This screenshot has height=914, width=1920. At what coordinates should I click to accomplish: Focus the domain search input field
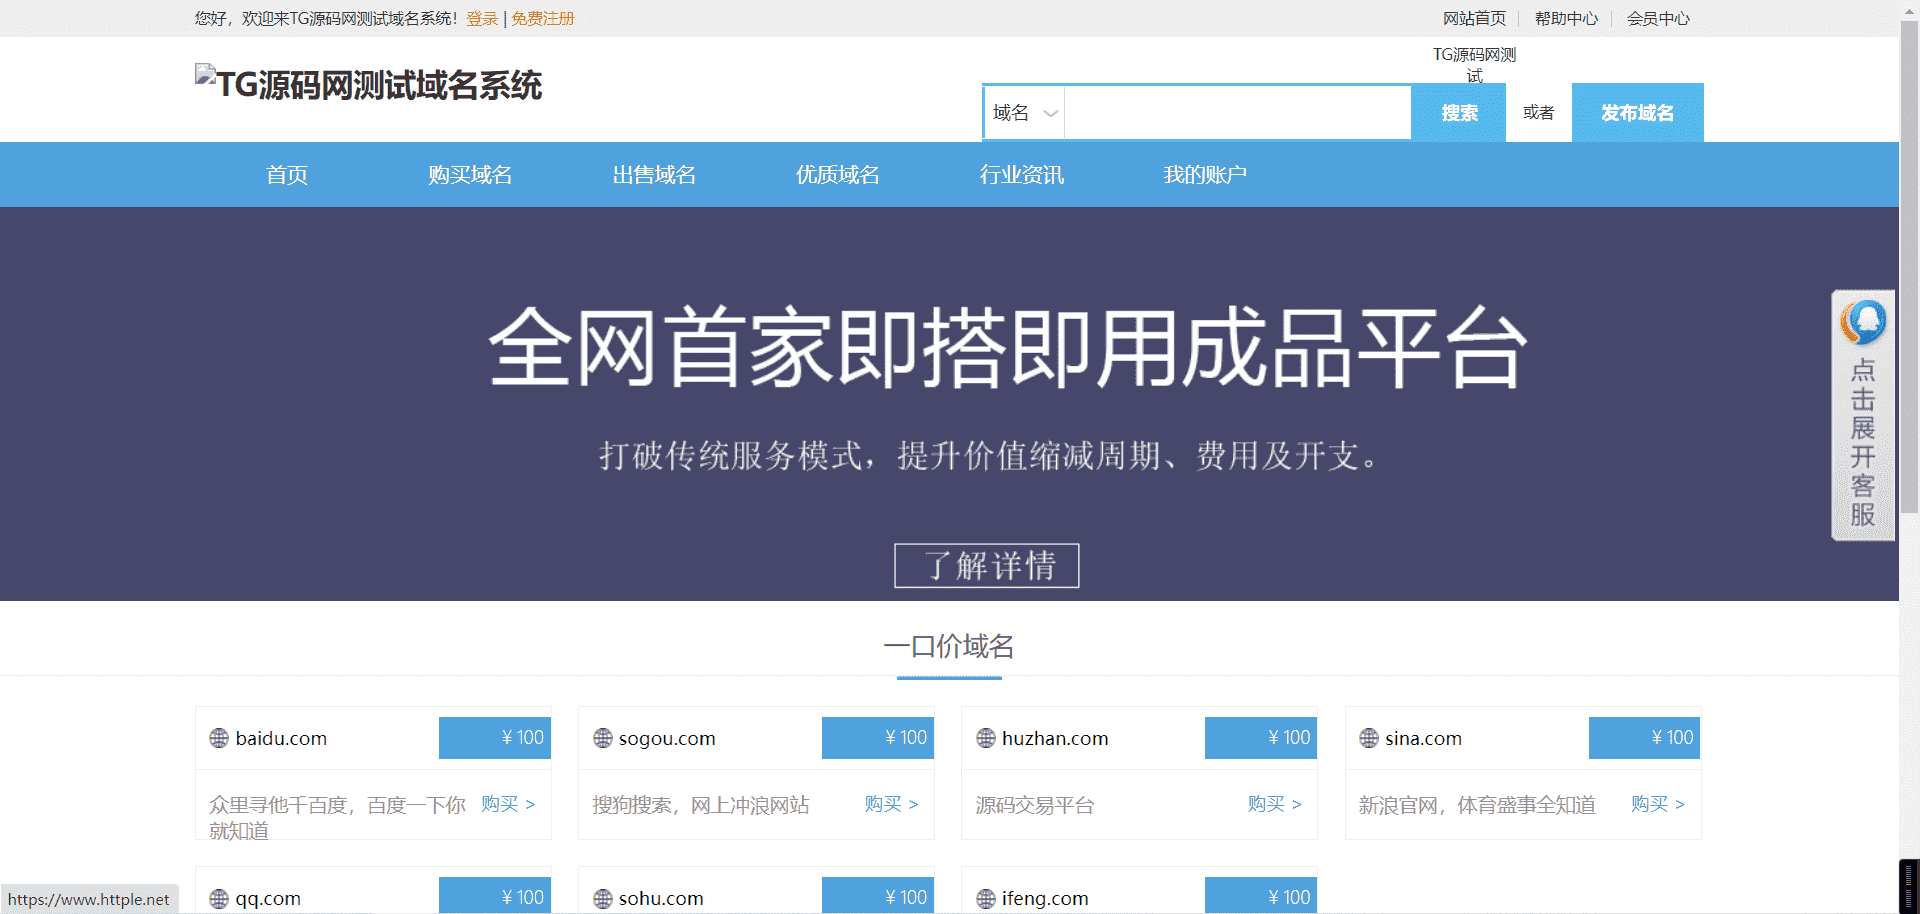tap(1237, 113)
